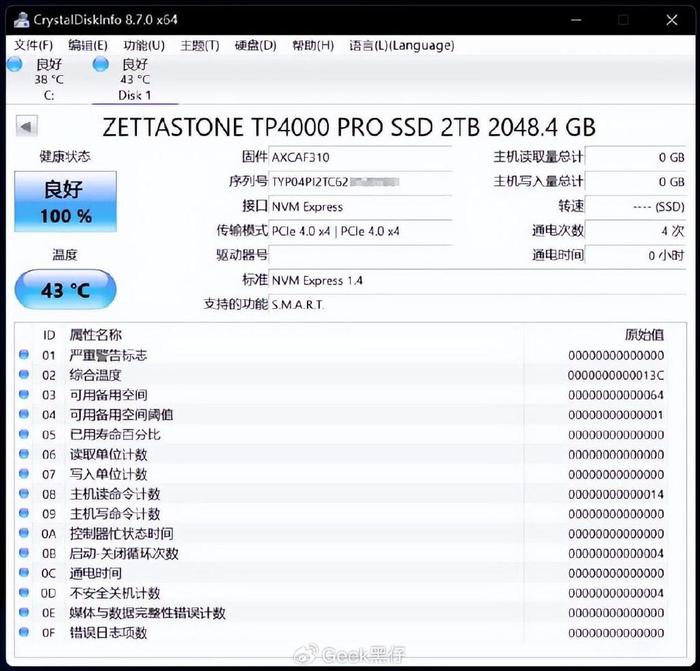Click the 良好 100 % health status button
Viewport: 700px width, 671px height.
(x=66, y=201)
